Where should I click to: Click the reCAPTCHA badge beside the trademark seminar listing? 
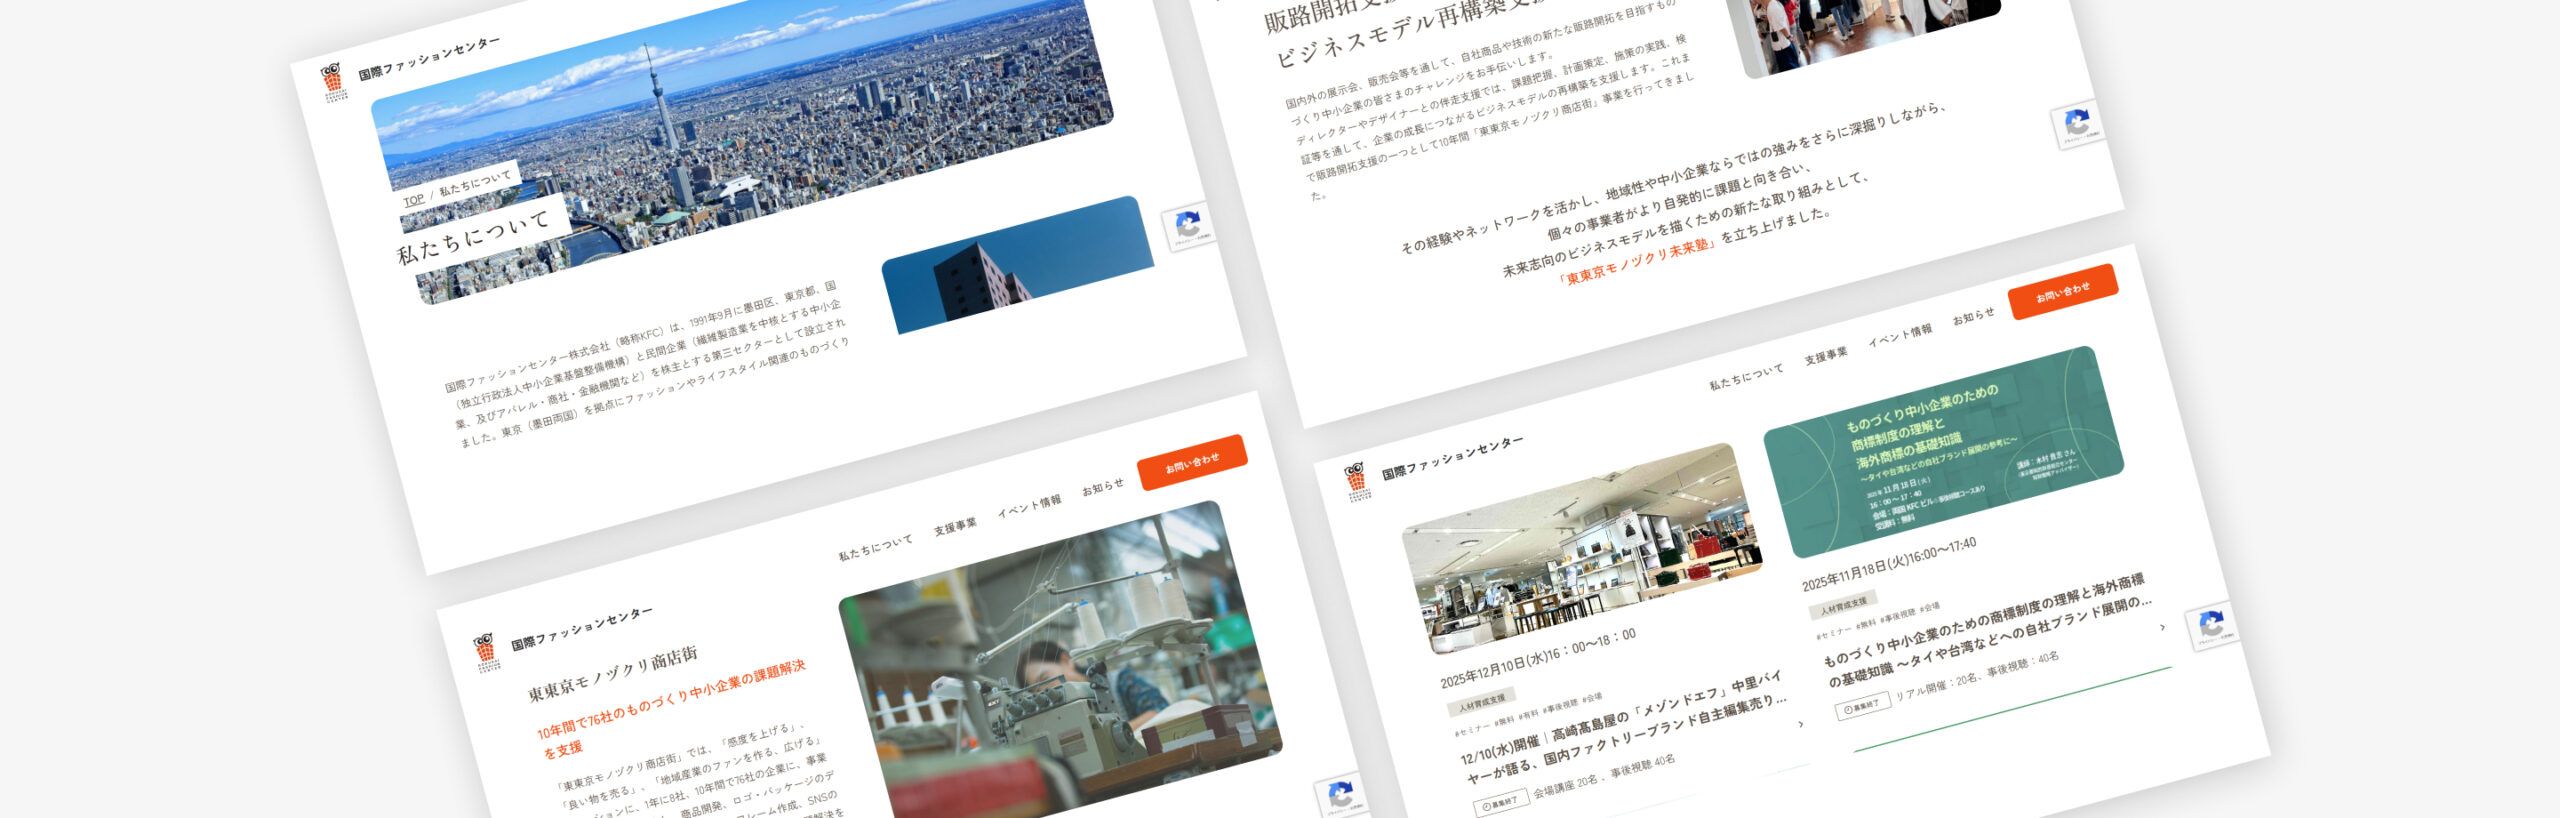[x=2210, y=627]
